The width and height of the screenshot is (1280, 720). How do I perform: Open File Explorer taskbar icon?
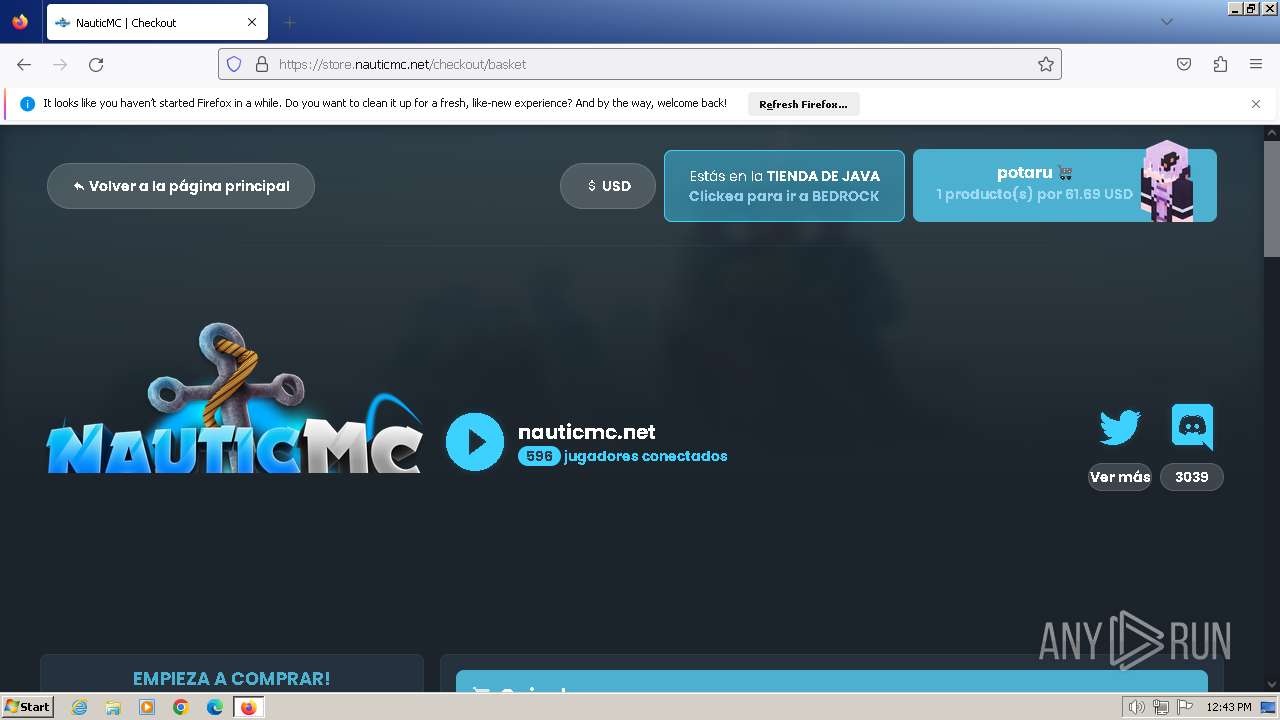point(113,707)
